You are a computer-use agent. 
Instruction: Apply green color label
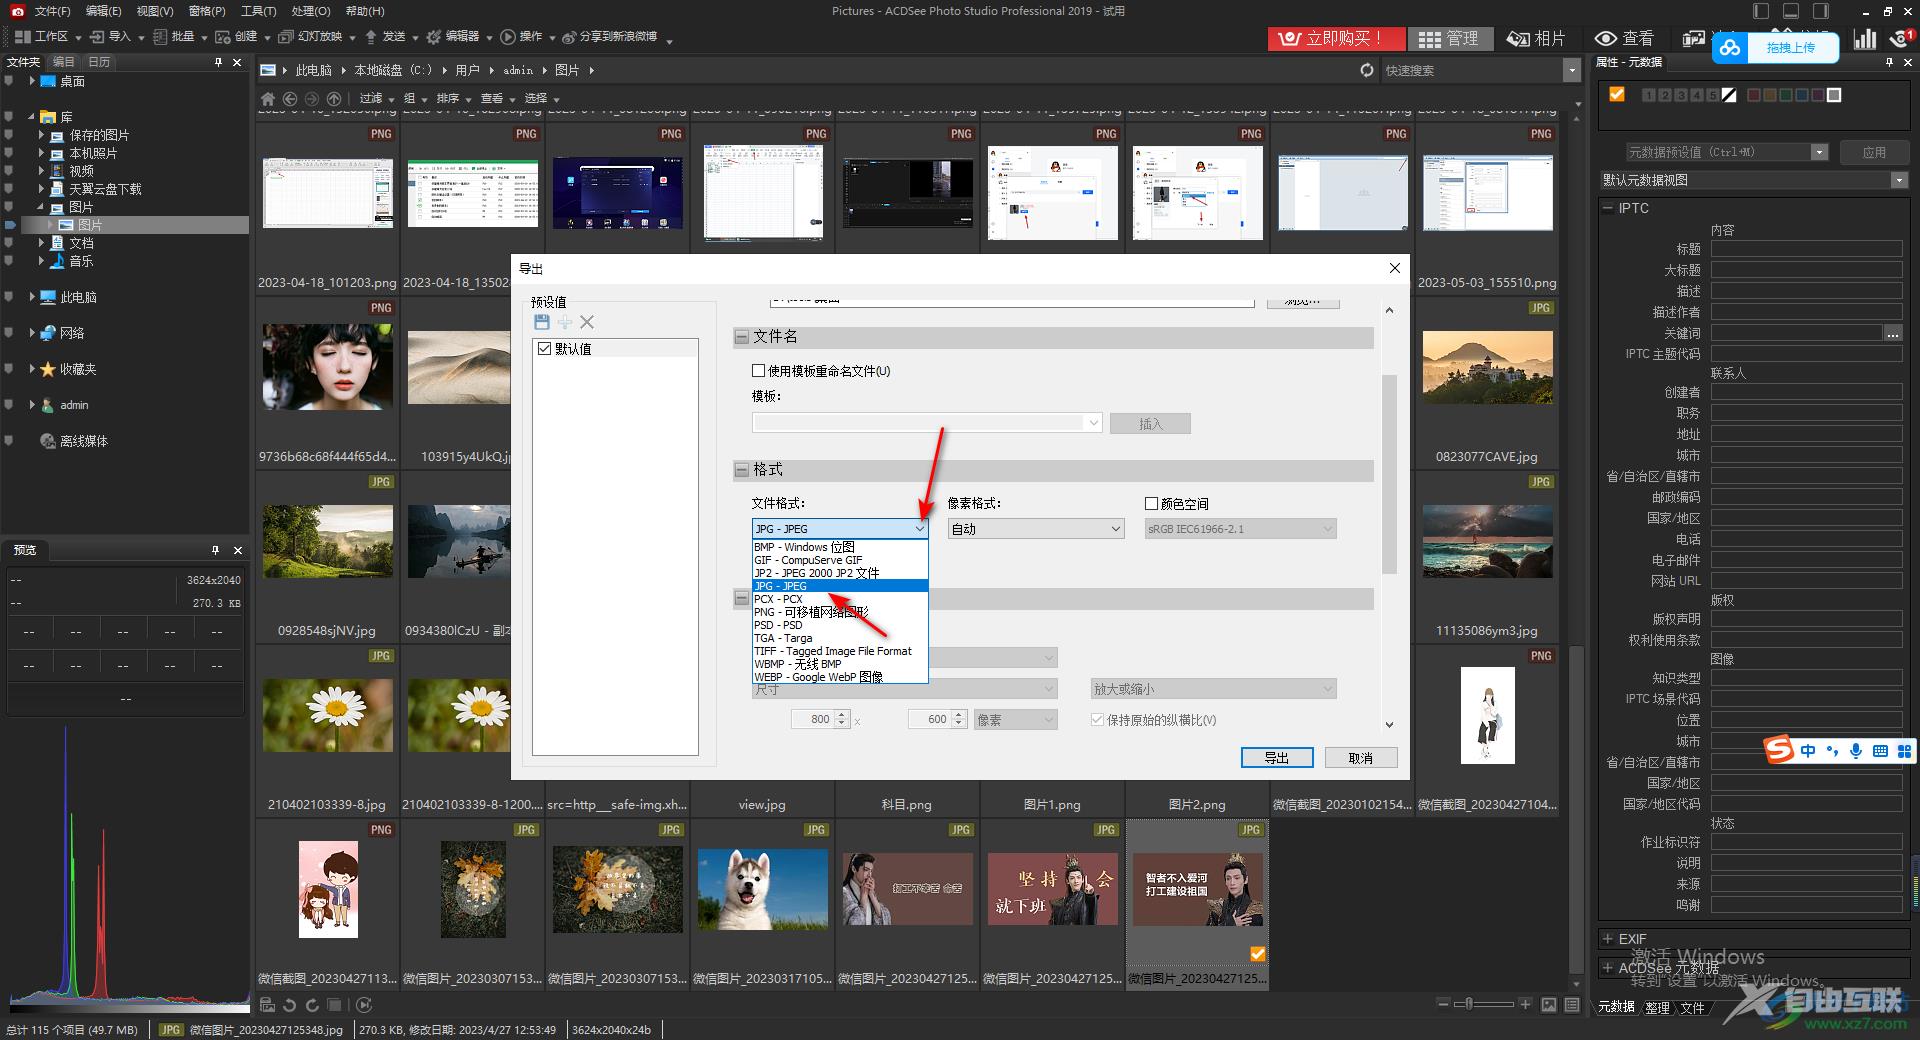pos(1786,95)
